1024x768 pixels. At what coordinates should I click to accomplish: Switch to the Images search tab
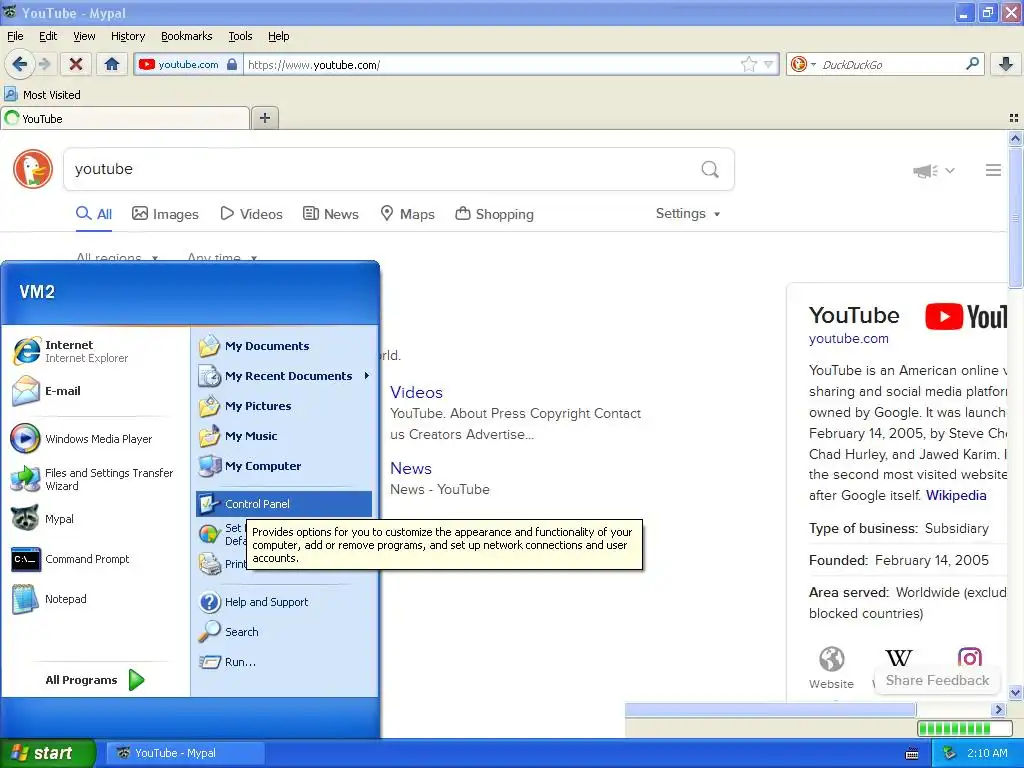click(165, 214)
